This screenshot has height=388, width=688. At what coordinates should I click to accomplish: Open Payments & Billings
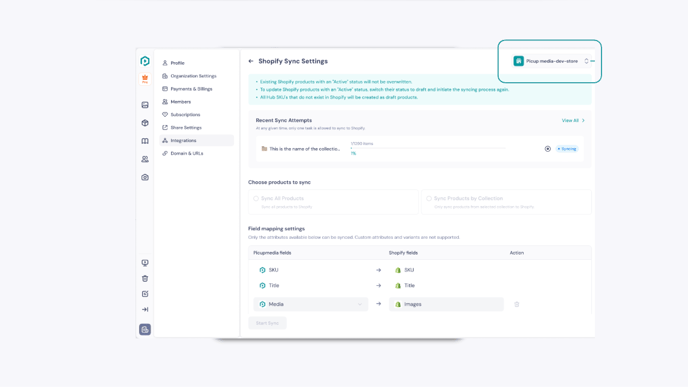point(196,89)
